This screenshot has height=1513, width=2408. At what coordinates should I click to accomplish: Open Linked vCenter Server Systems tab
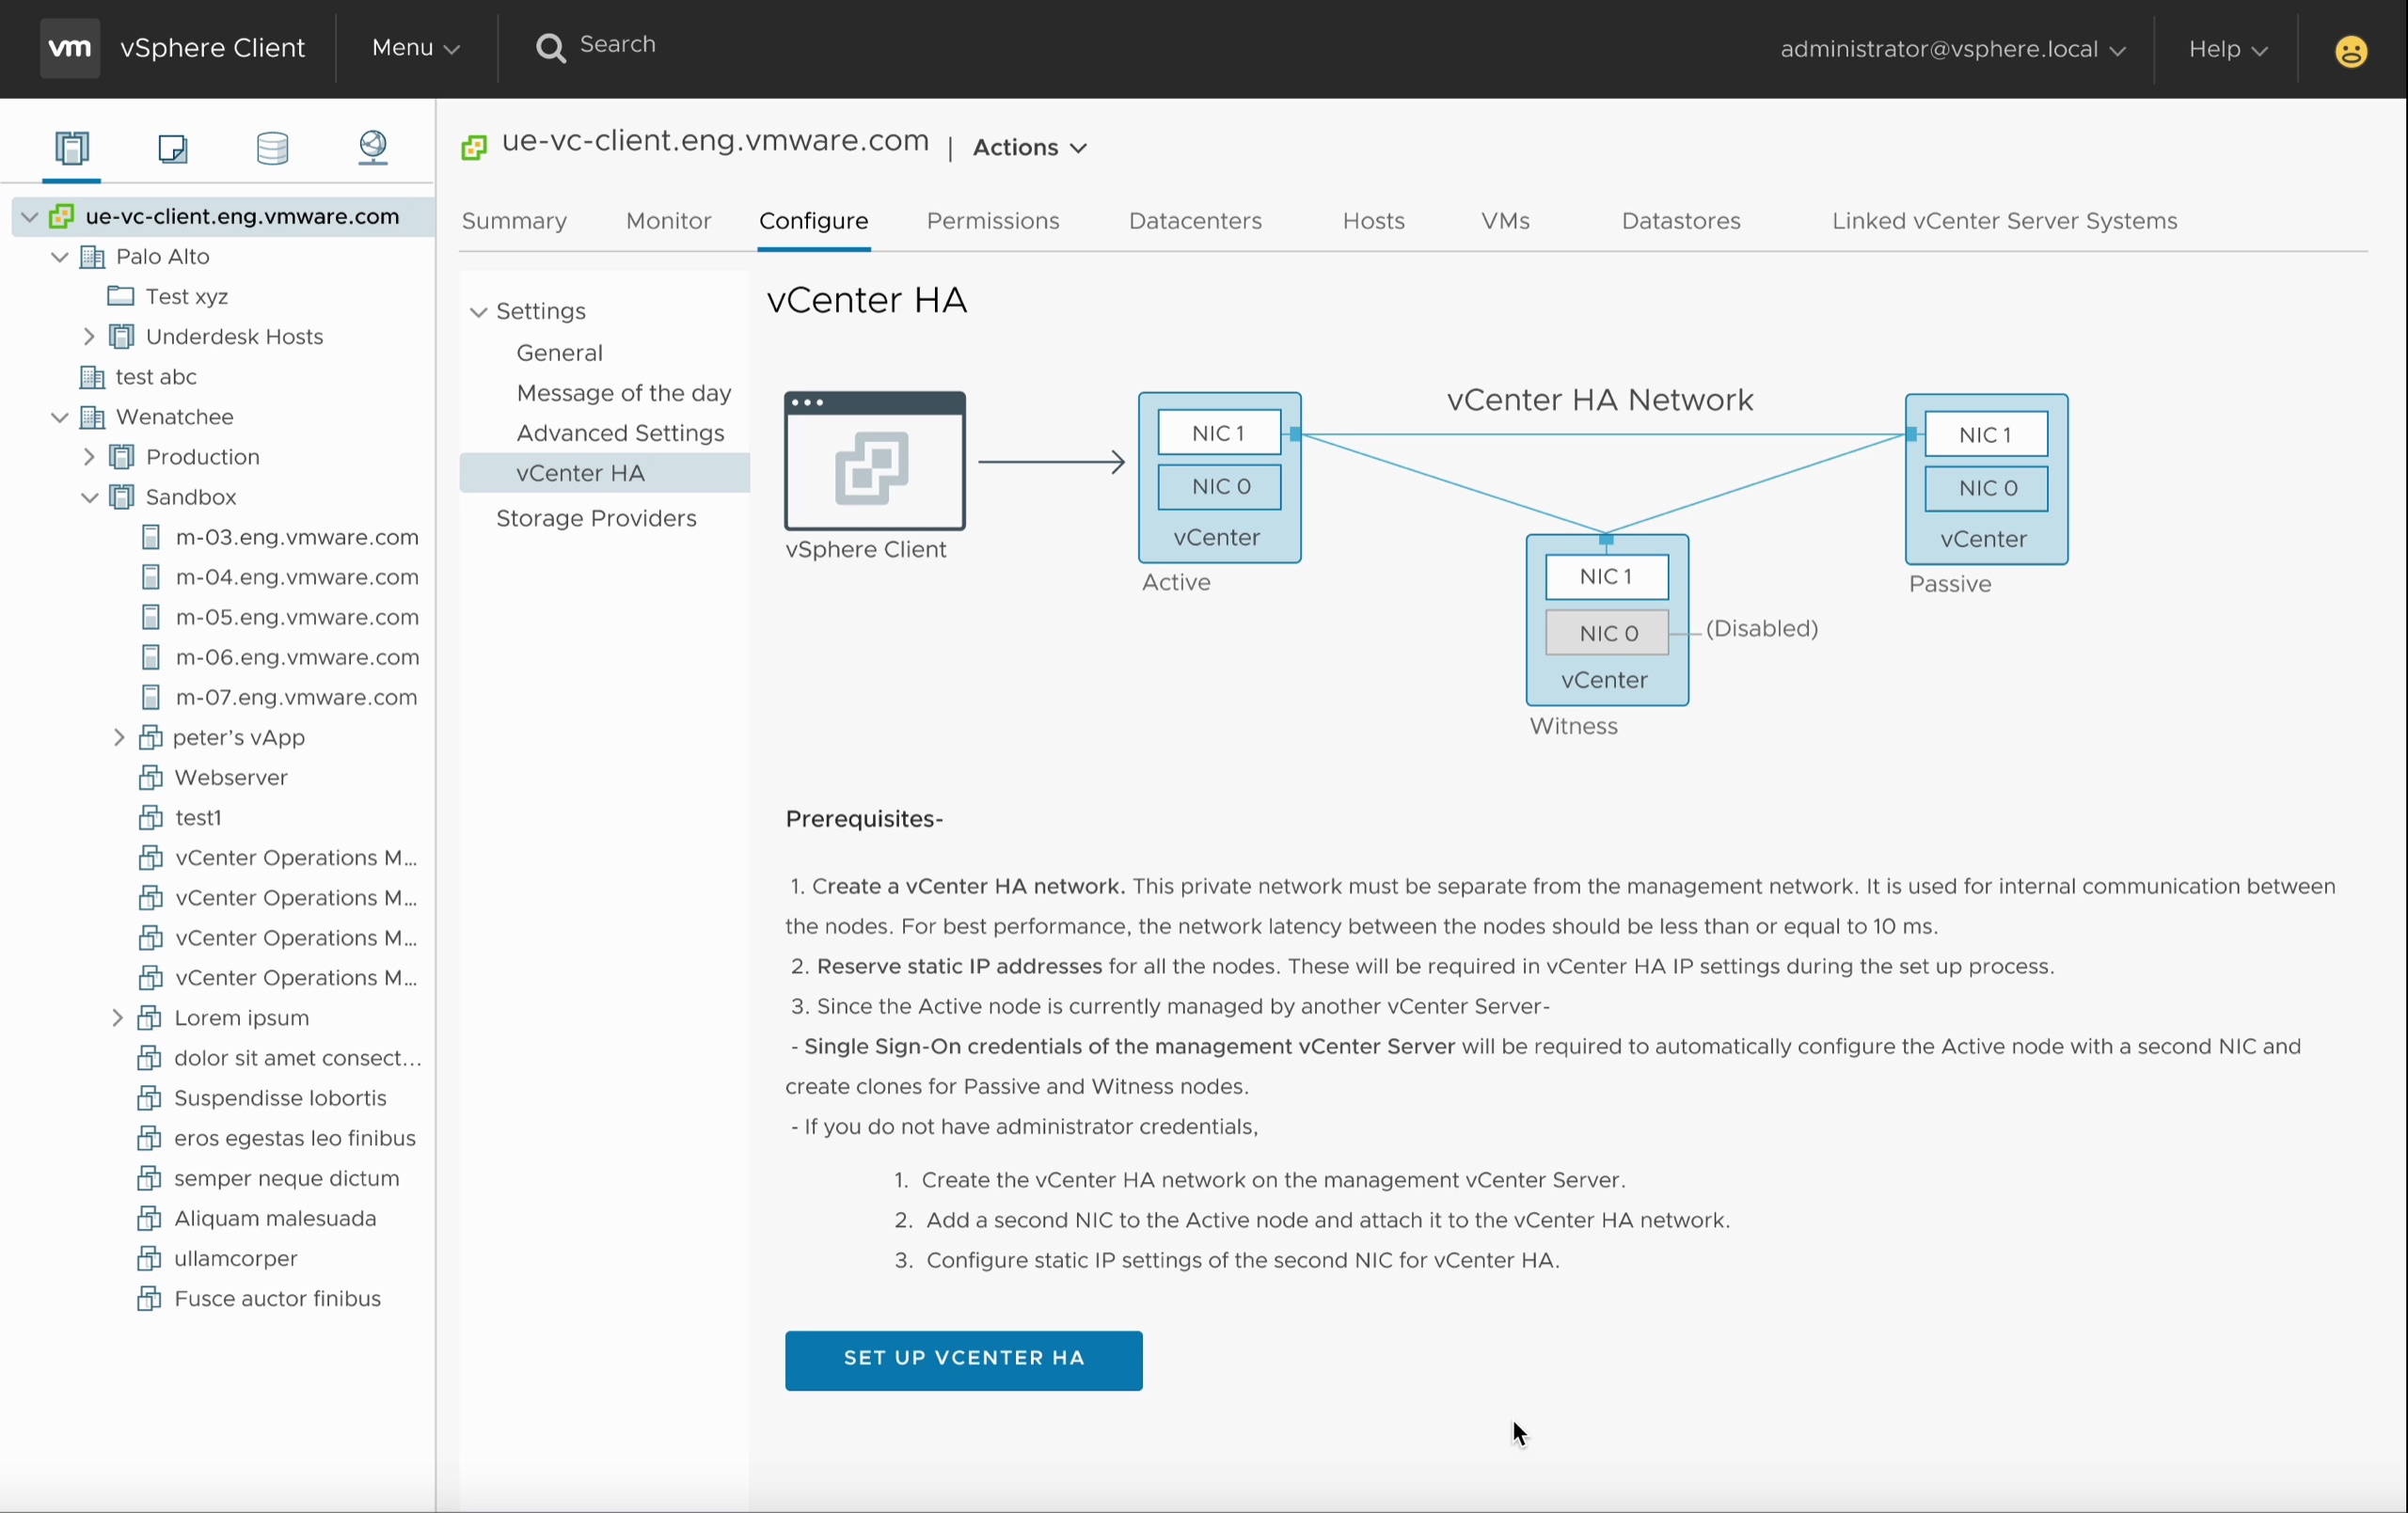(x=2004, y=221)
